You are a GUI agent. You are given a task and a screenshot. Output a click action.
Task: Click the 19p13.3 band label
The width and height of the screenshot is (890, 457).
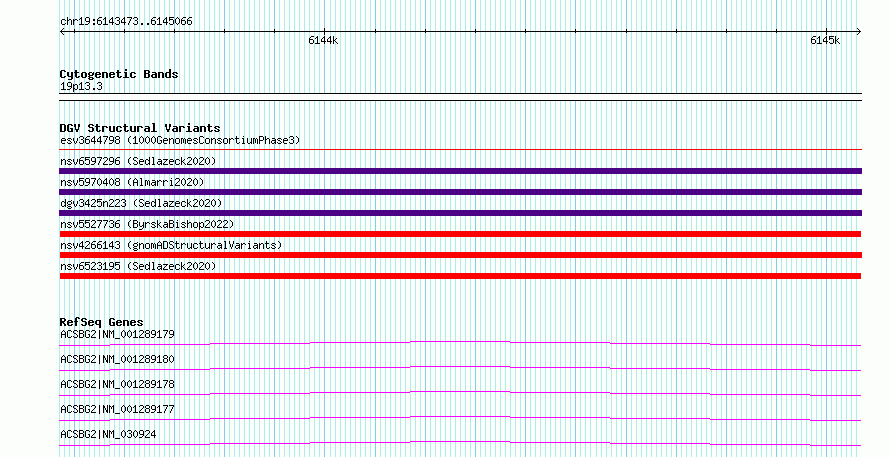click(x=81, y=86)
